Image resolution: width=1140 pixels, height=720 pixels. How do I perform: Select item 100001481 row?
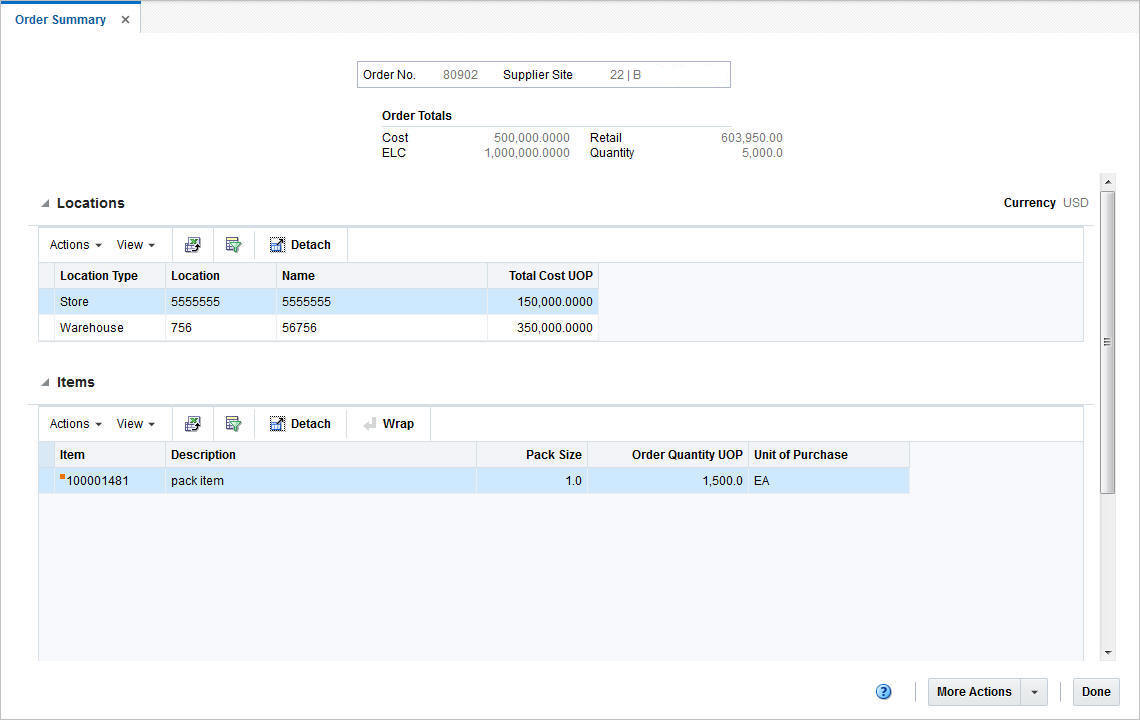click(300, 480)
